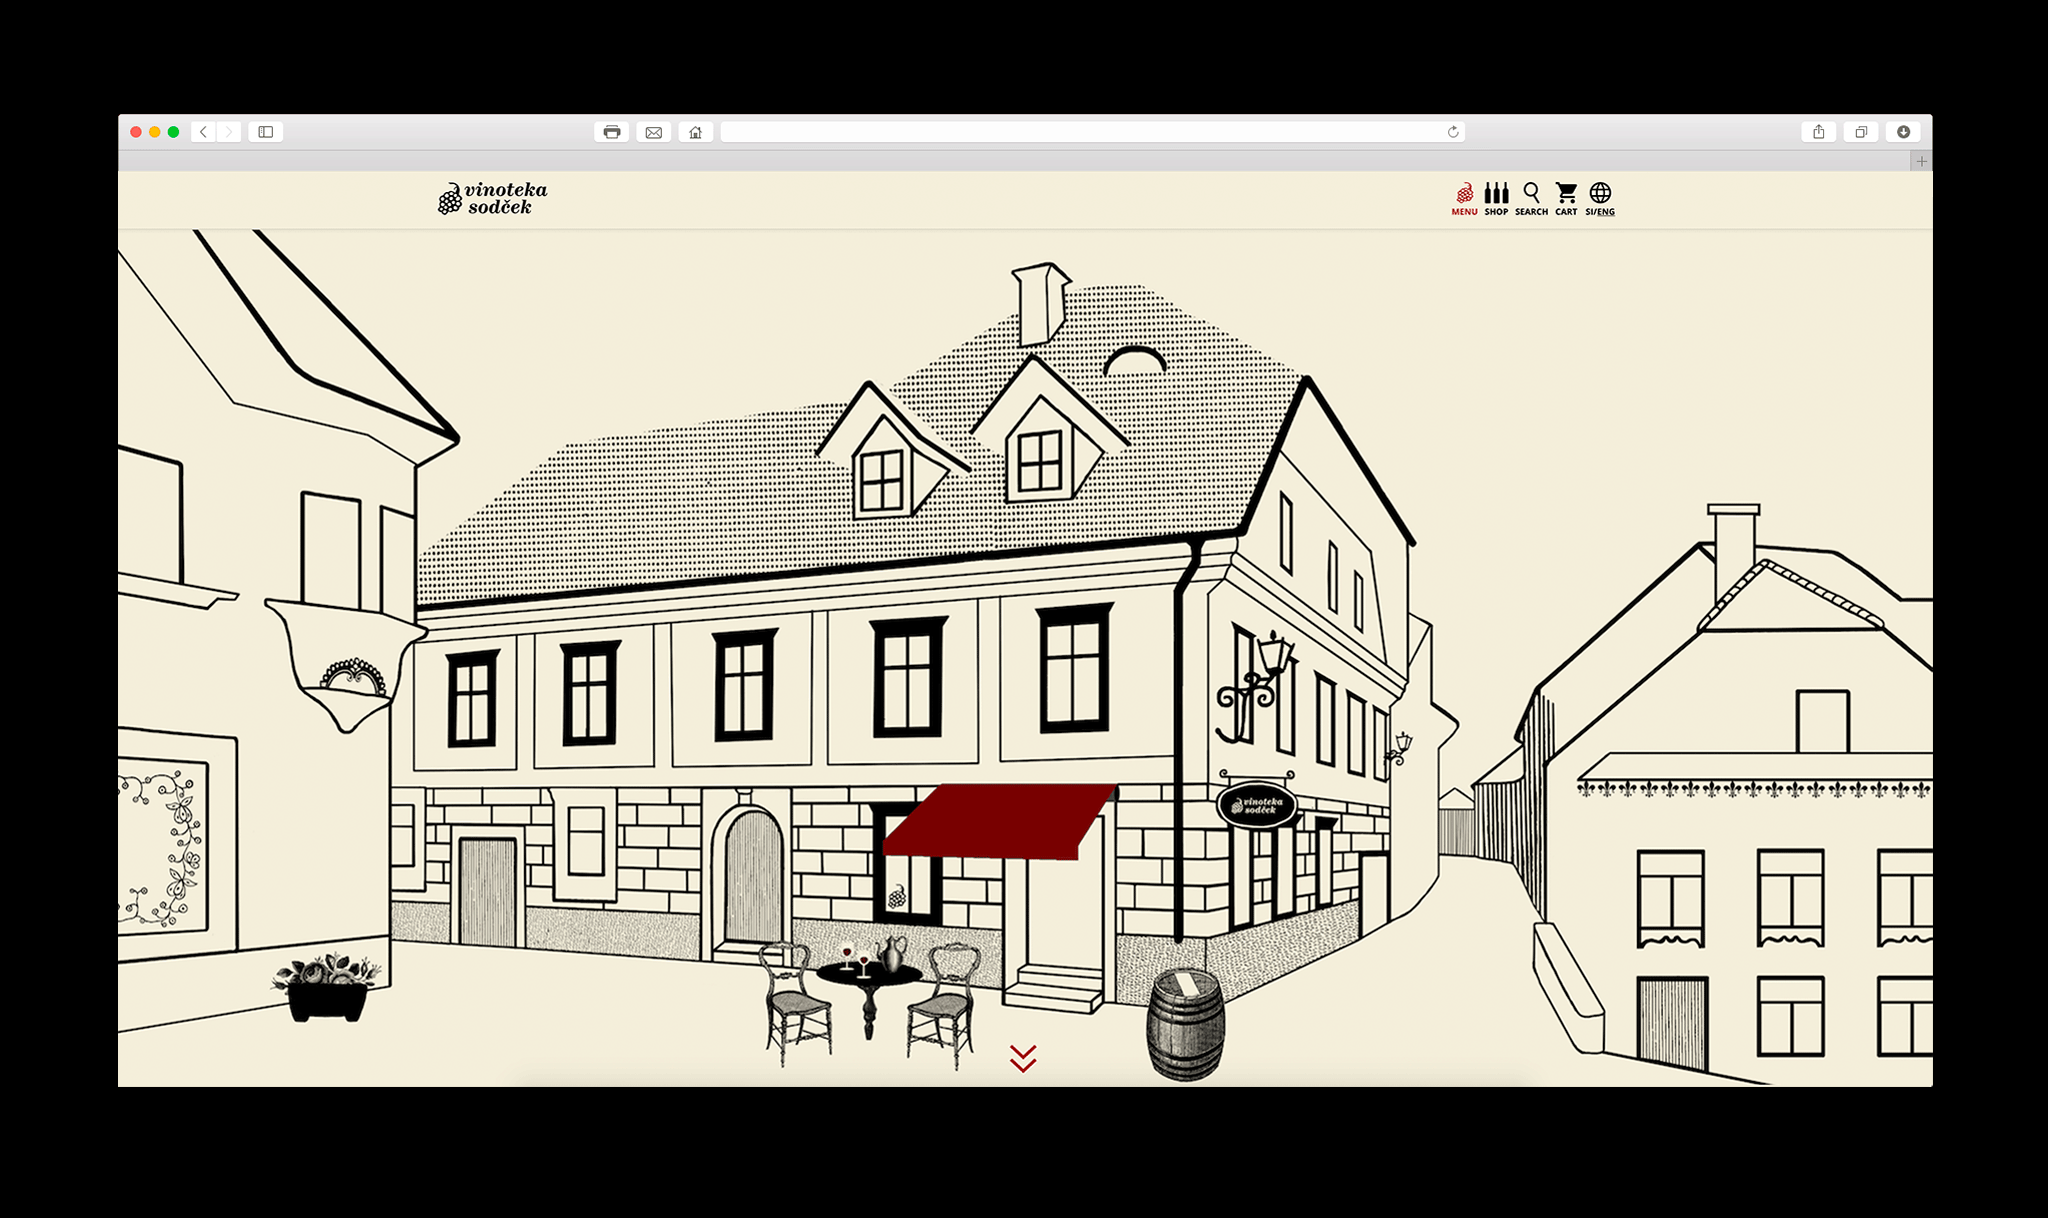Click the dark red awning
This screenshot has width=2048, height=1218.
click(x=997, y=821)
